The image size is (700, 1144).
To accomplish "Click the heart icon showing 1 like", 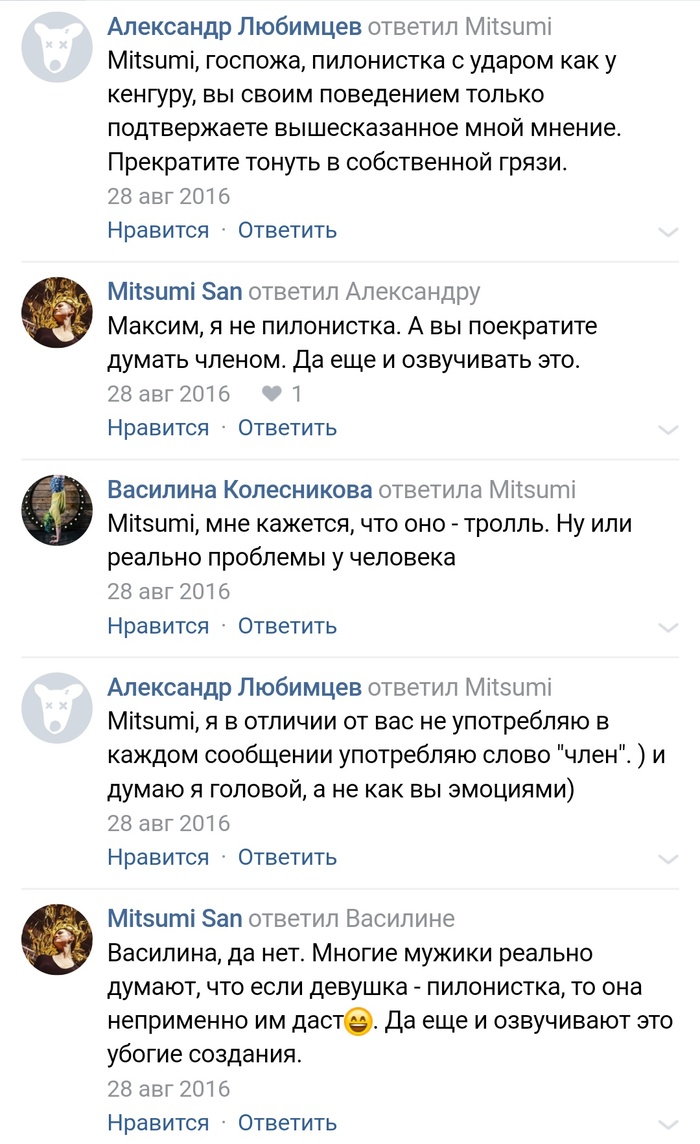I will 271,394.
